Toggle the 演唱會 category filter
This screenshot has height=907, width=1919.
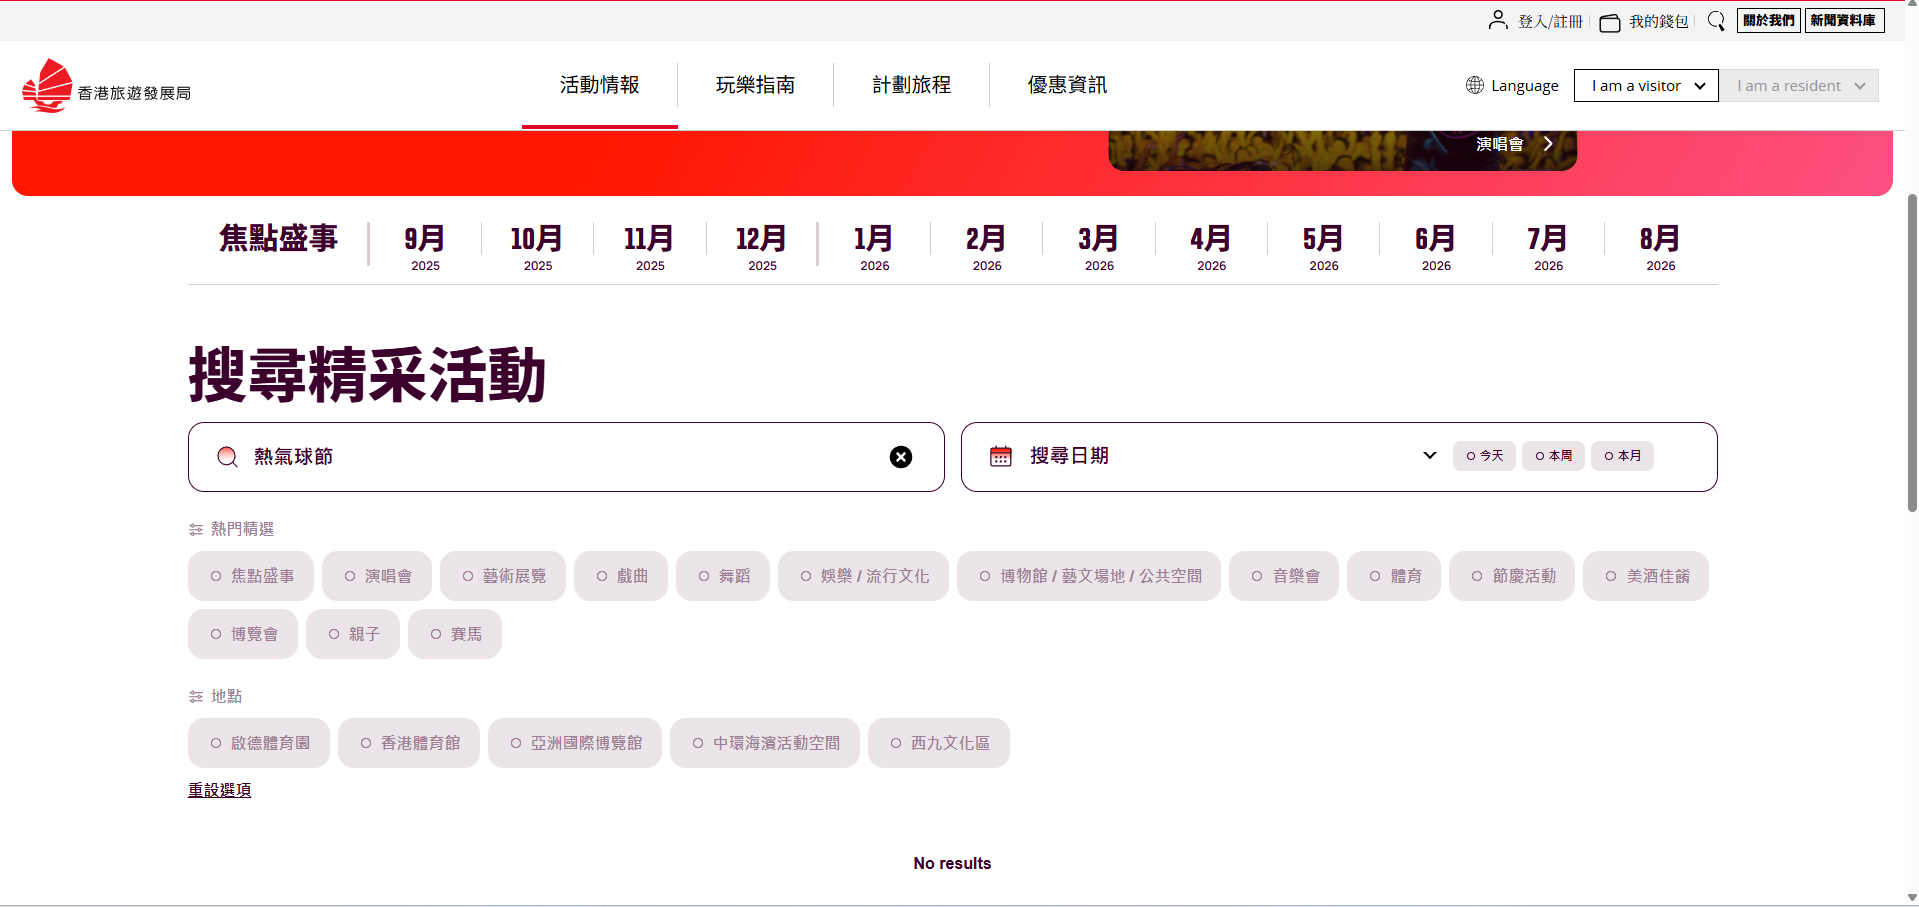[x=377, y=576]
